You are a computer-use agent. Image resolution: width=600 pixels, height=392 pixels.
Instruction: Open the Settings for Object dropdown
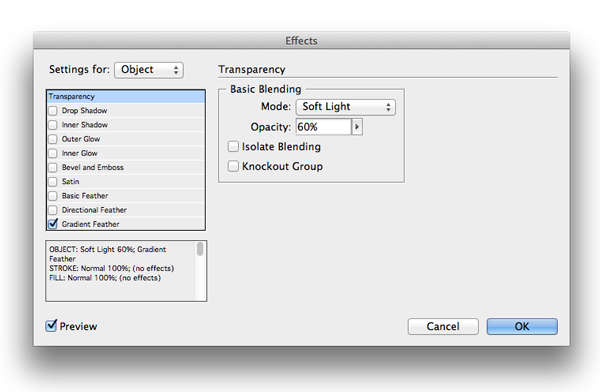click(x=149, y=70)
